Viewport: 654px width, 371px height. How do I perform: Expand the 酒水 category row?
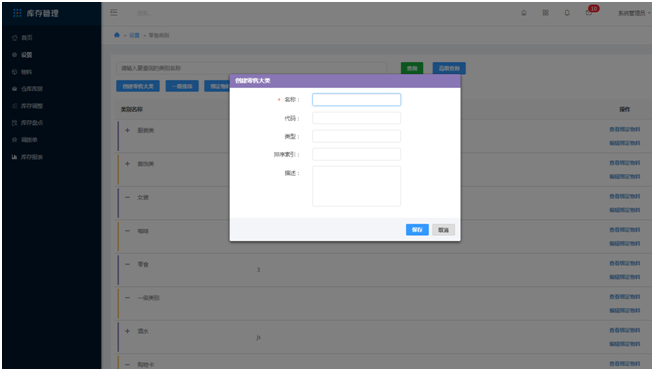tap(127, 331)
